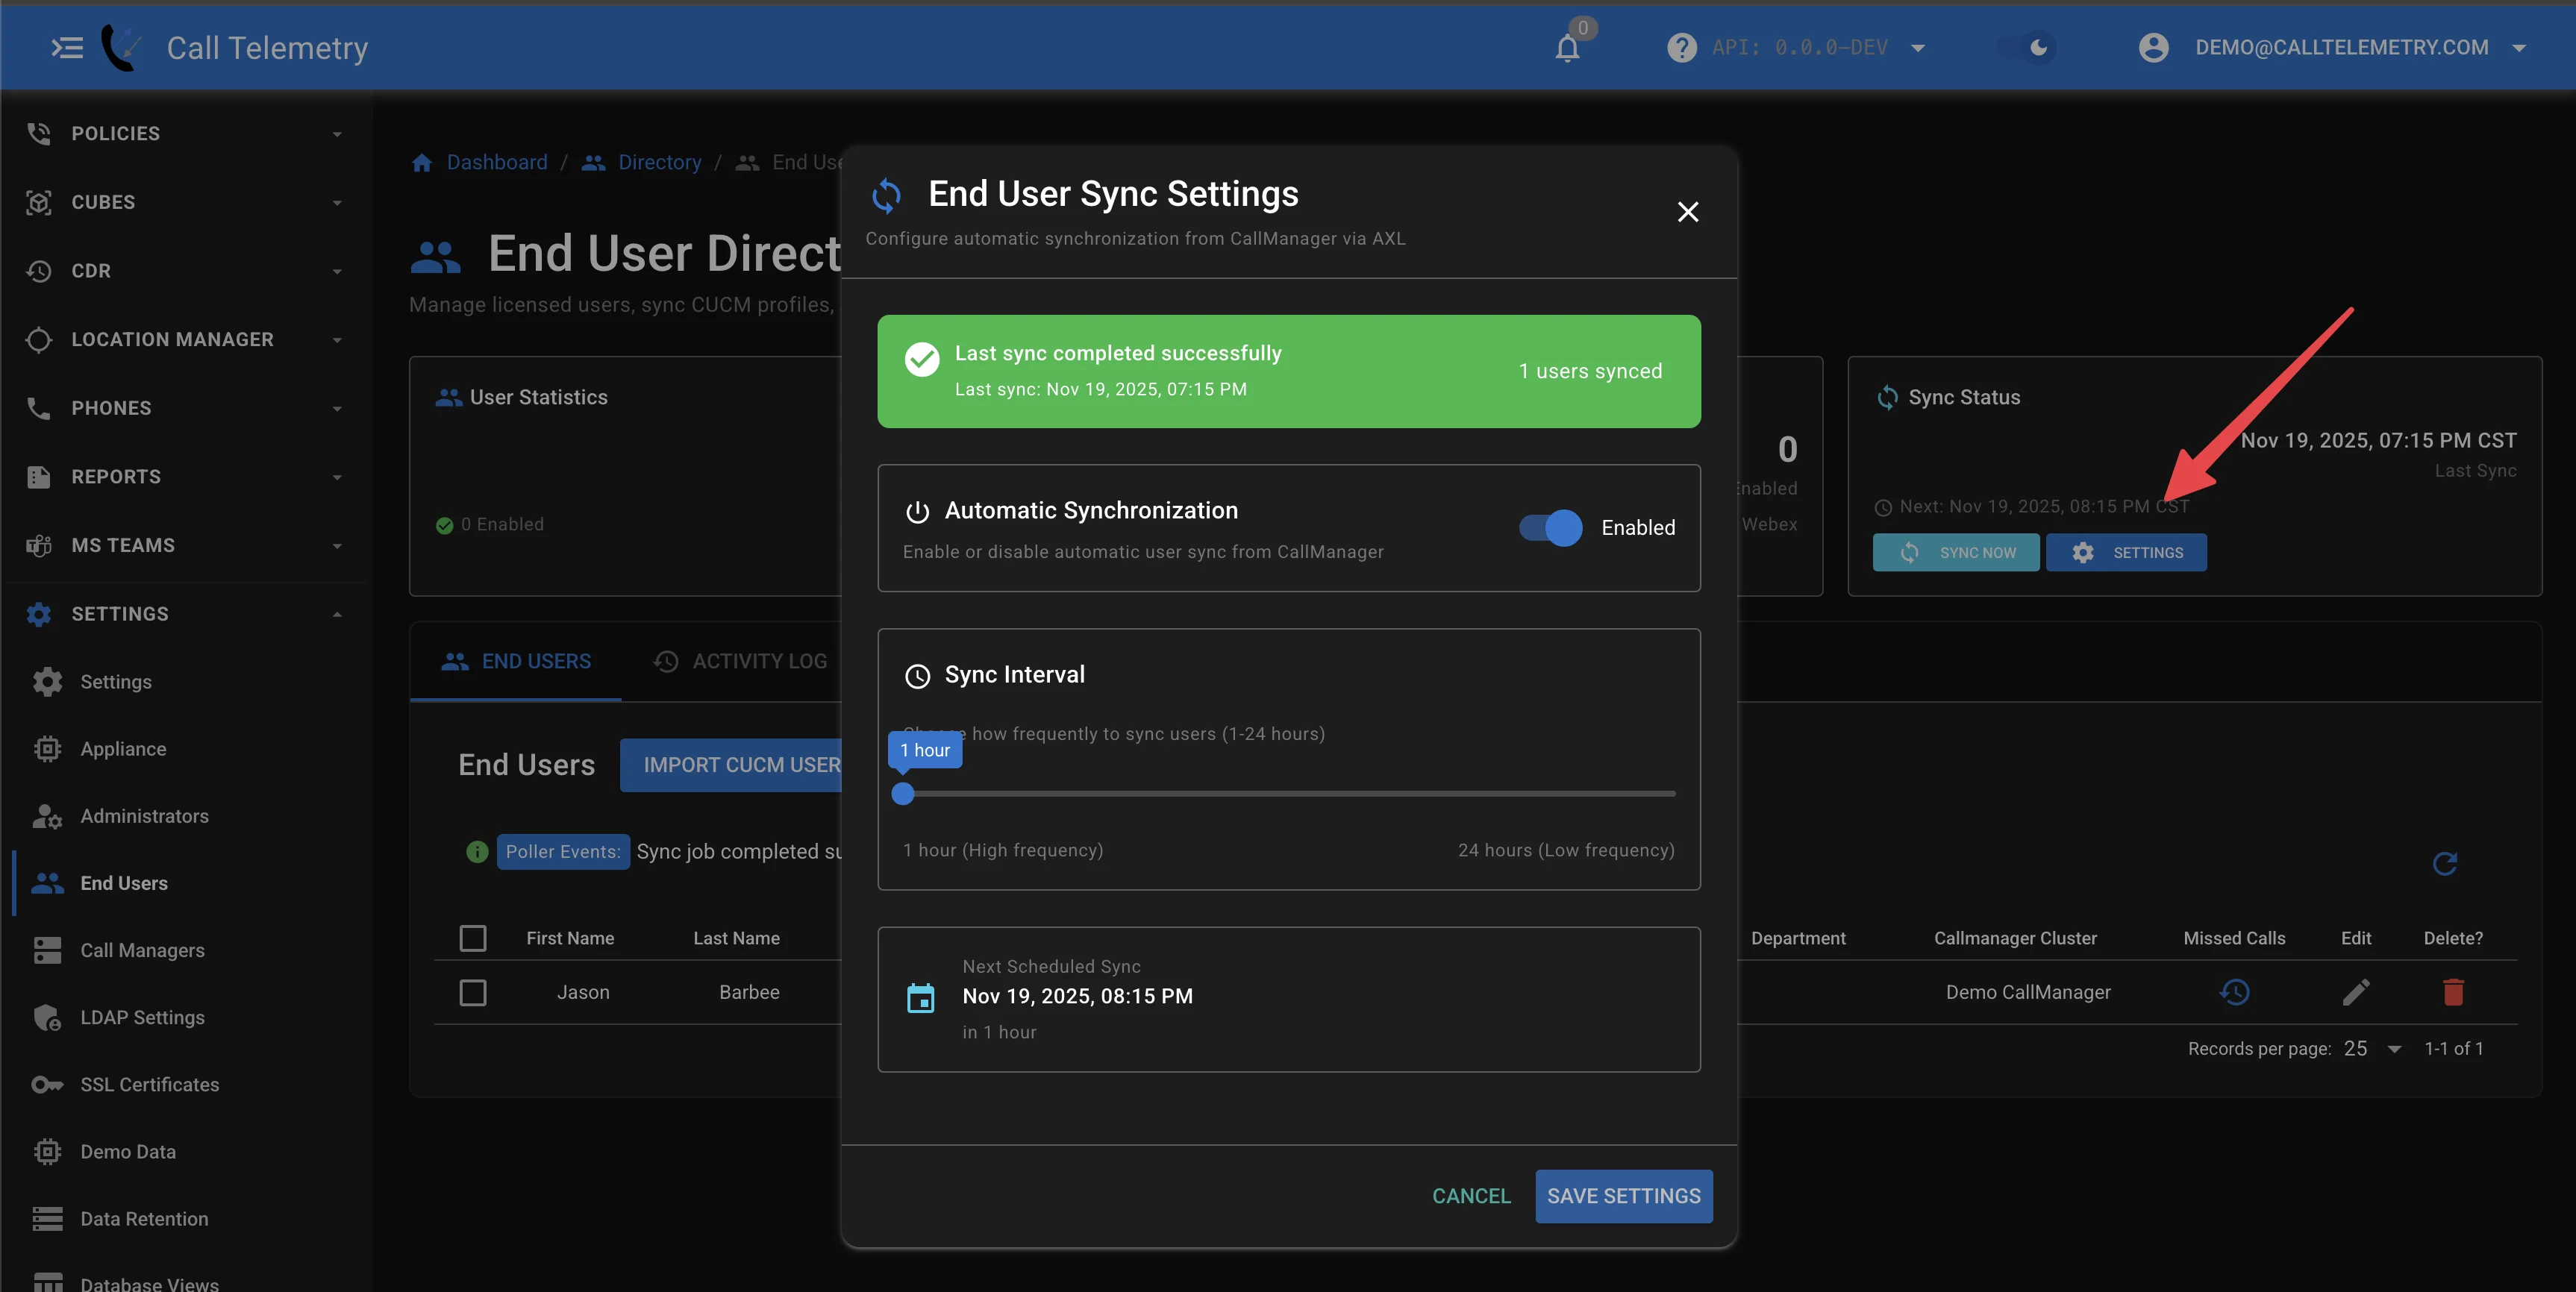
Task: Expand the Phones sidebar section
Action: 187,408
